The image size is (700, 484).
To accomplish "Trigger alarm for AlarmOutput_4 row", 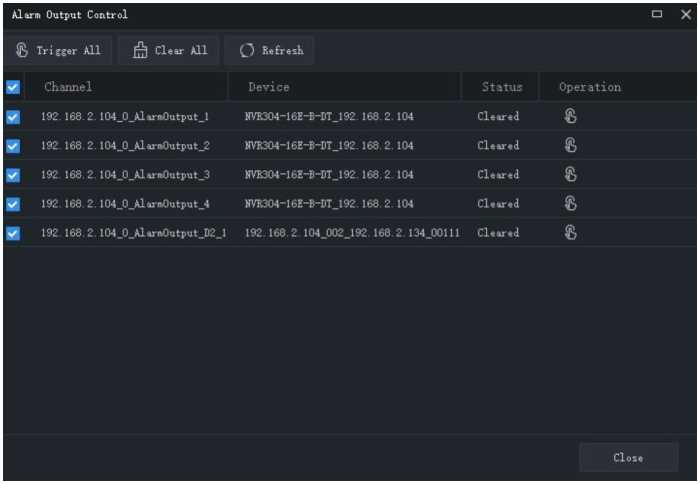I will [570, 203].
